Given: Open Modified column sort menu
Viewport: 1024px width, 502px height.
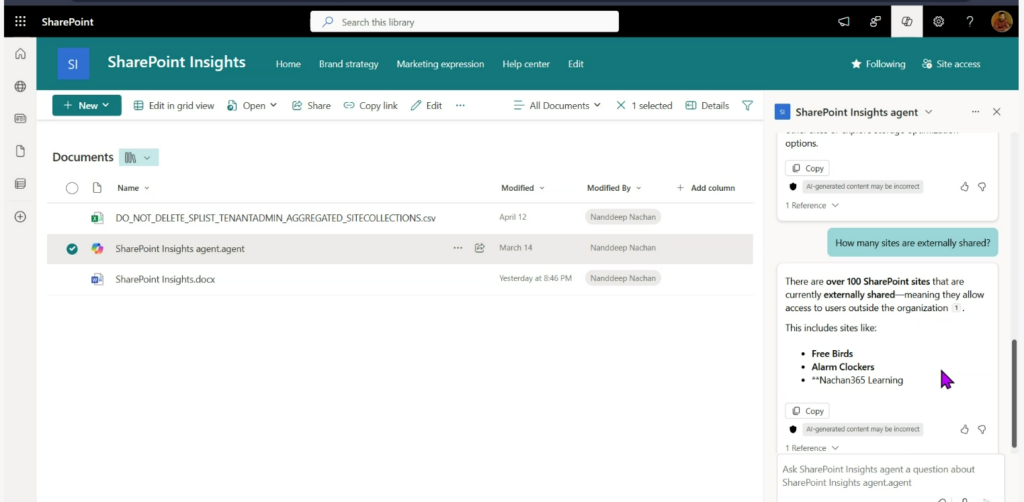Looking at the screenshot, I should [522, 188].
